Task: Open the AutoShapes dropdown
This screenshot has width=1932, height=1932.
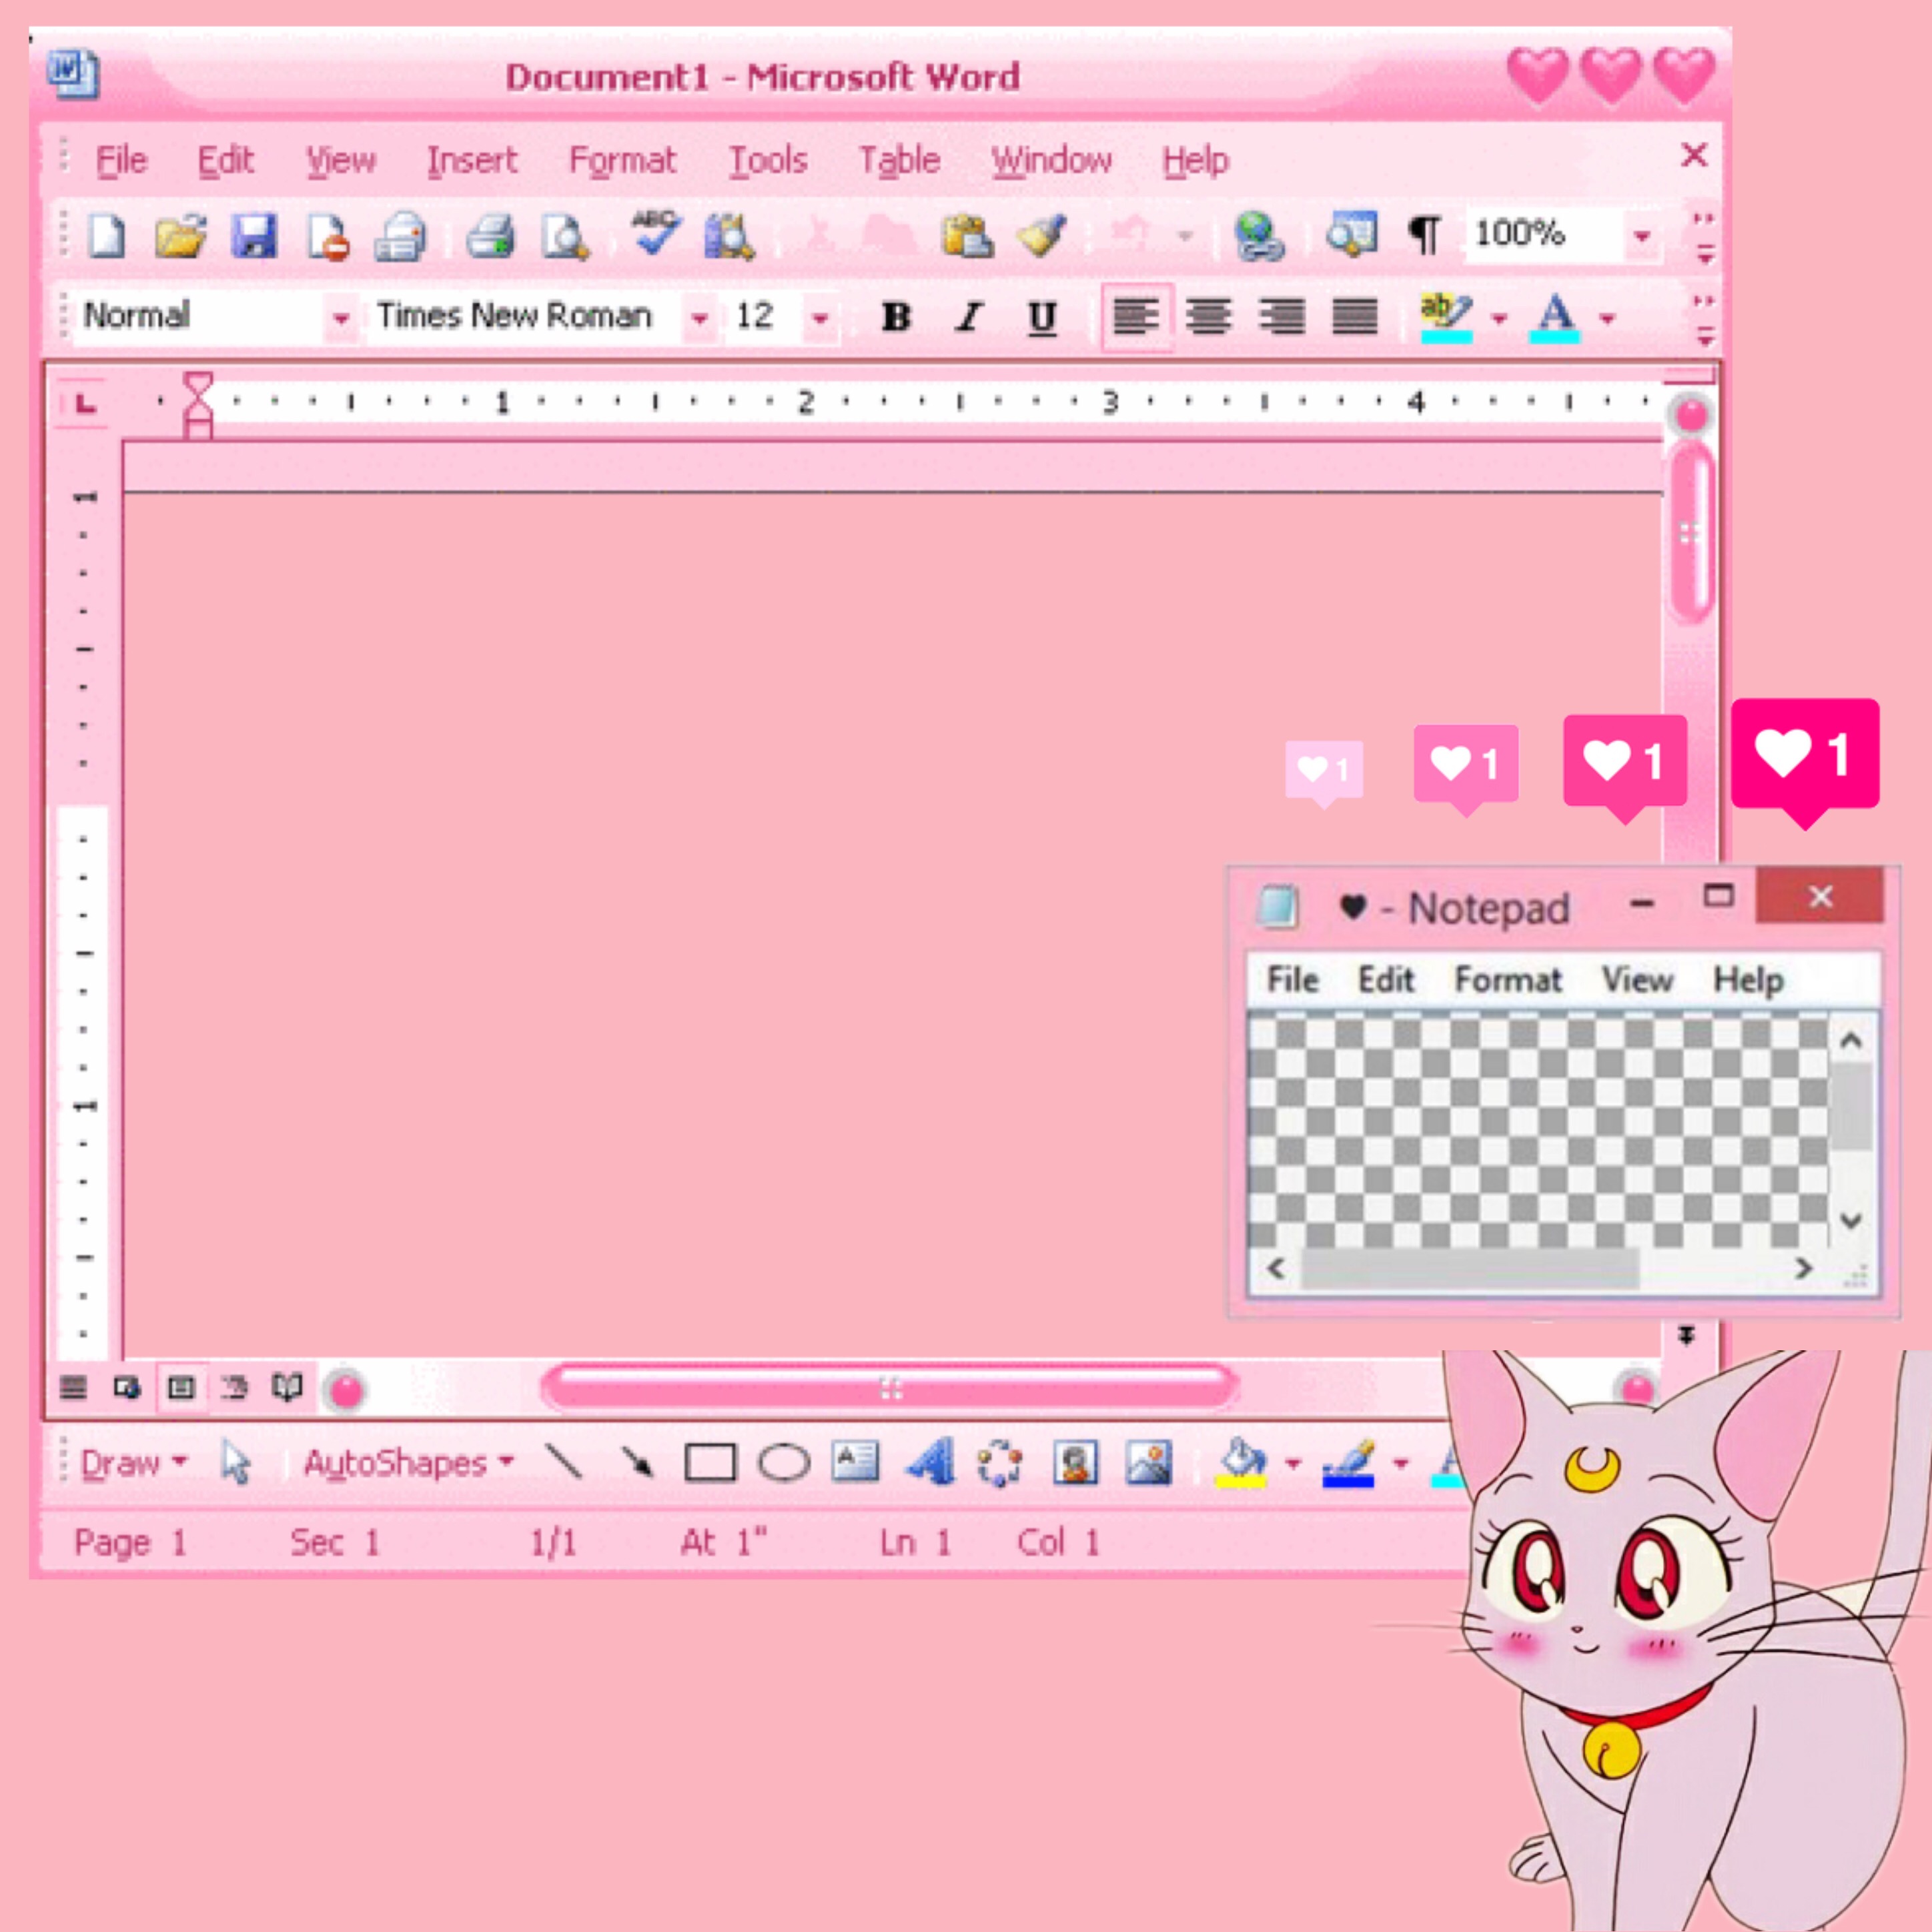Action: pyautogui.click(x=408, y=1463)
